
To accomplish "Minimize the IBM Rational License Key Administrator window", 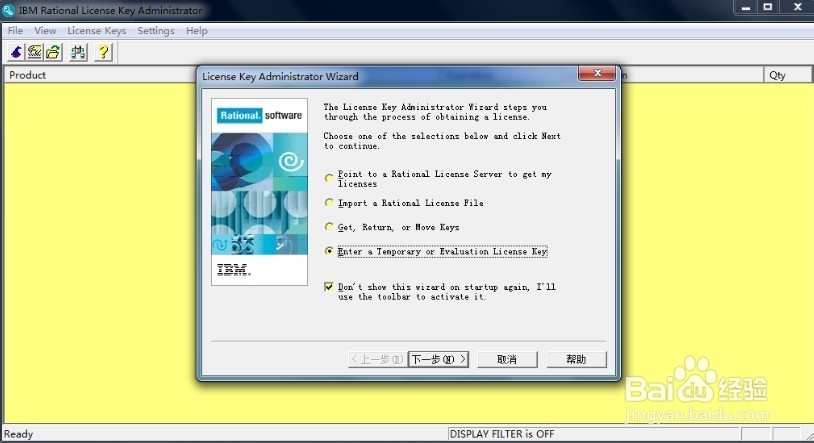I will coord(746,7).
